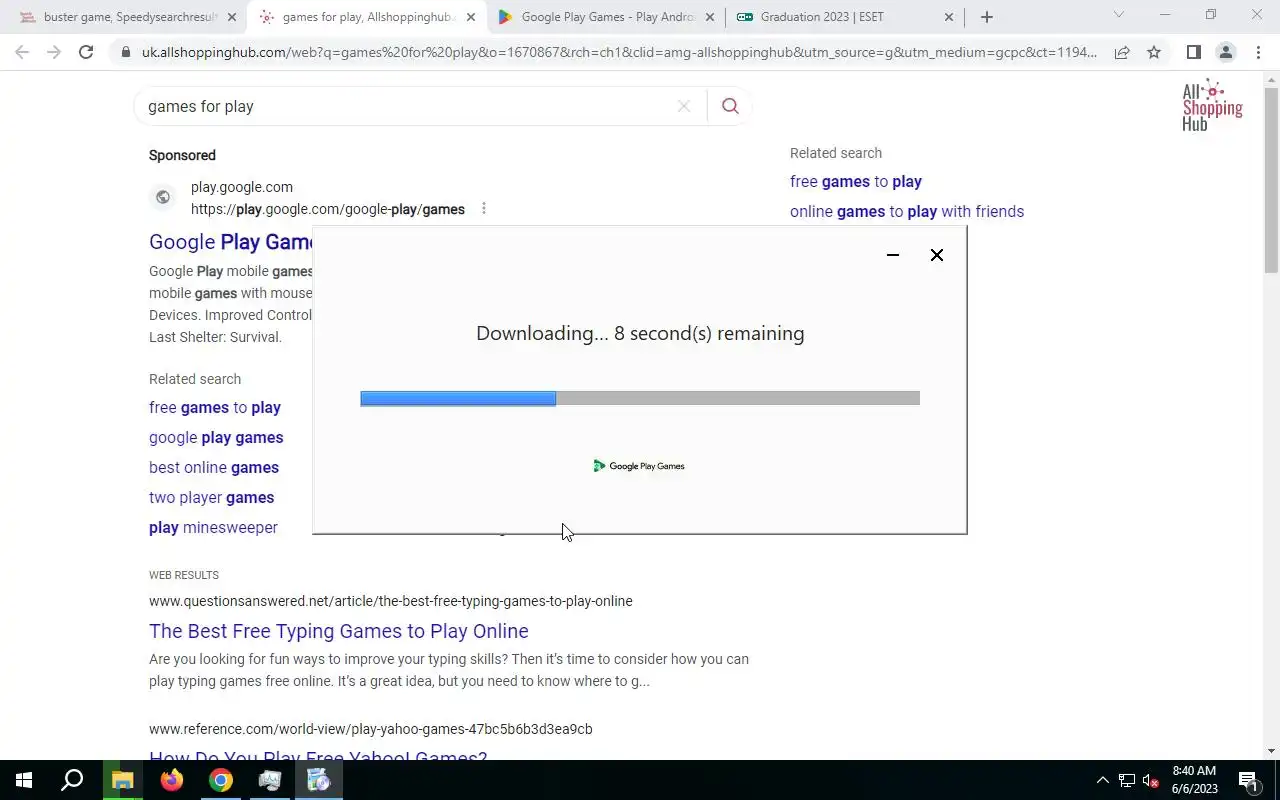Click the All Shopping Hub logo
This screenshot has width=1280, height=800.
tap(1212, 105)
